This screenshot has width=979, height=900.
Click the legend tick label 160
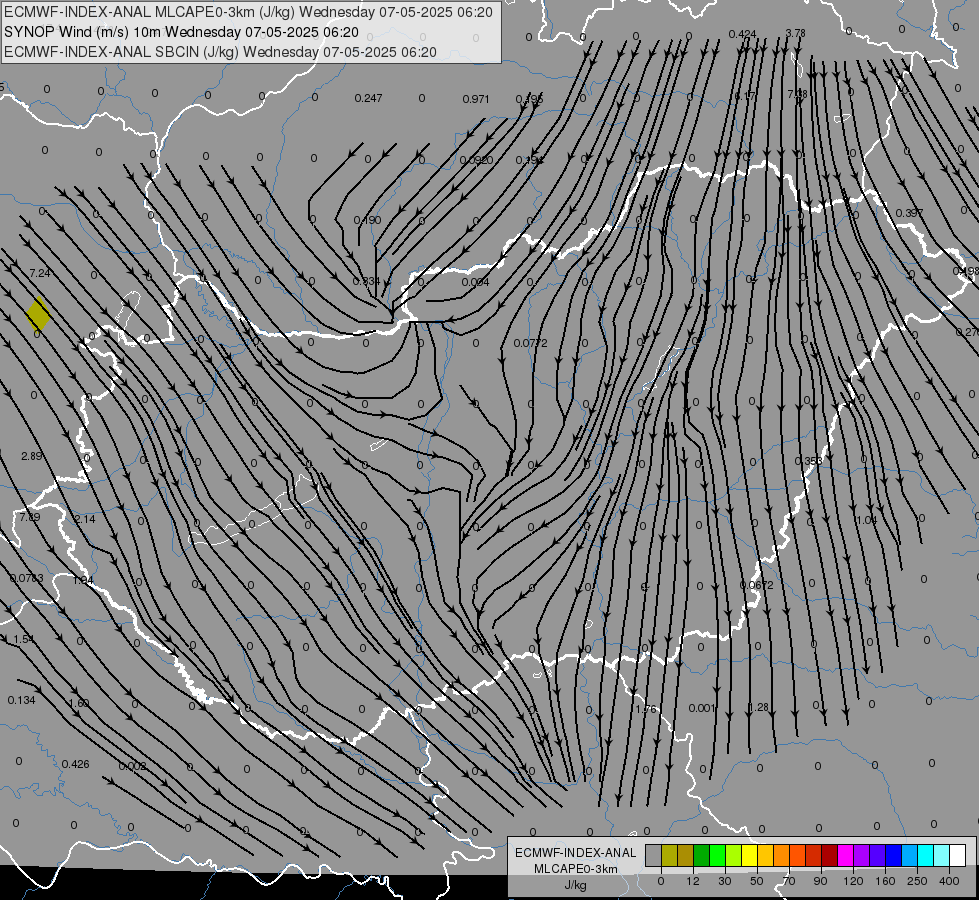pos(885,881)
